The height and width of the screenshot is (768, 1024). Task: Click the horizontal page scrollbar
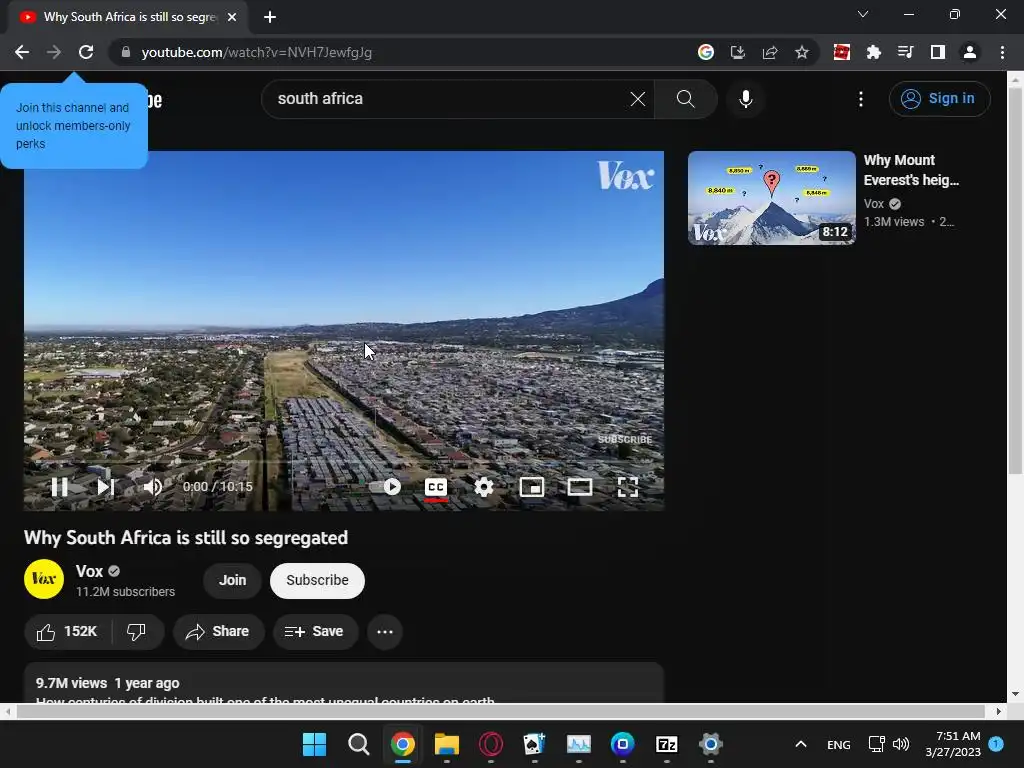(500, 711)
